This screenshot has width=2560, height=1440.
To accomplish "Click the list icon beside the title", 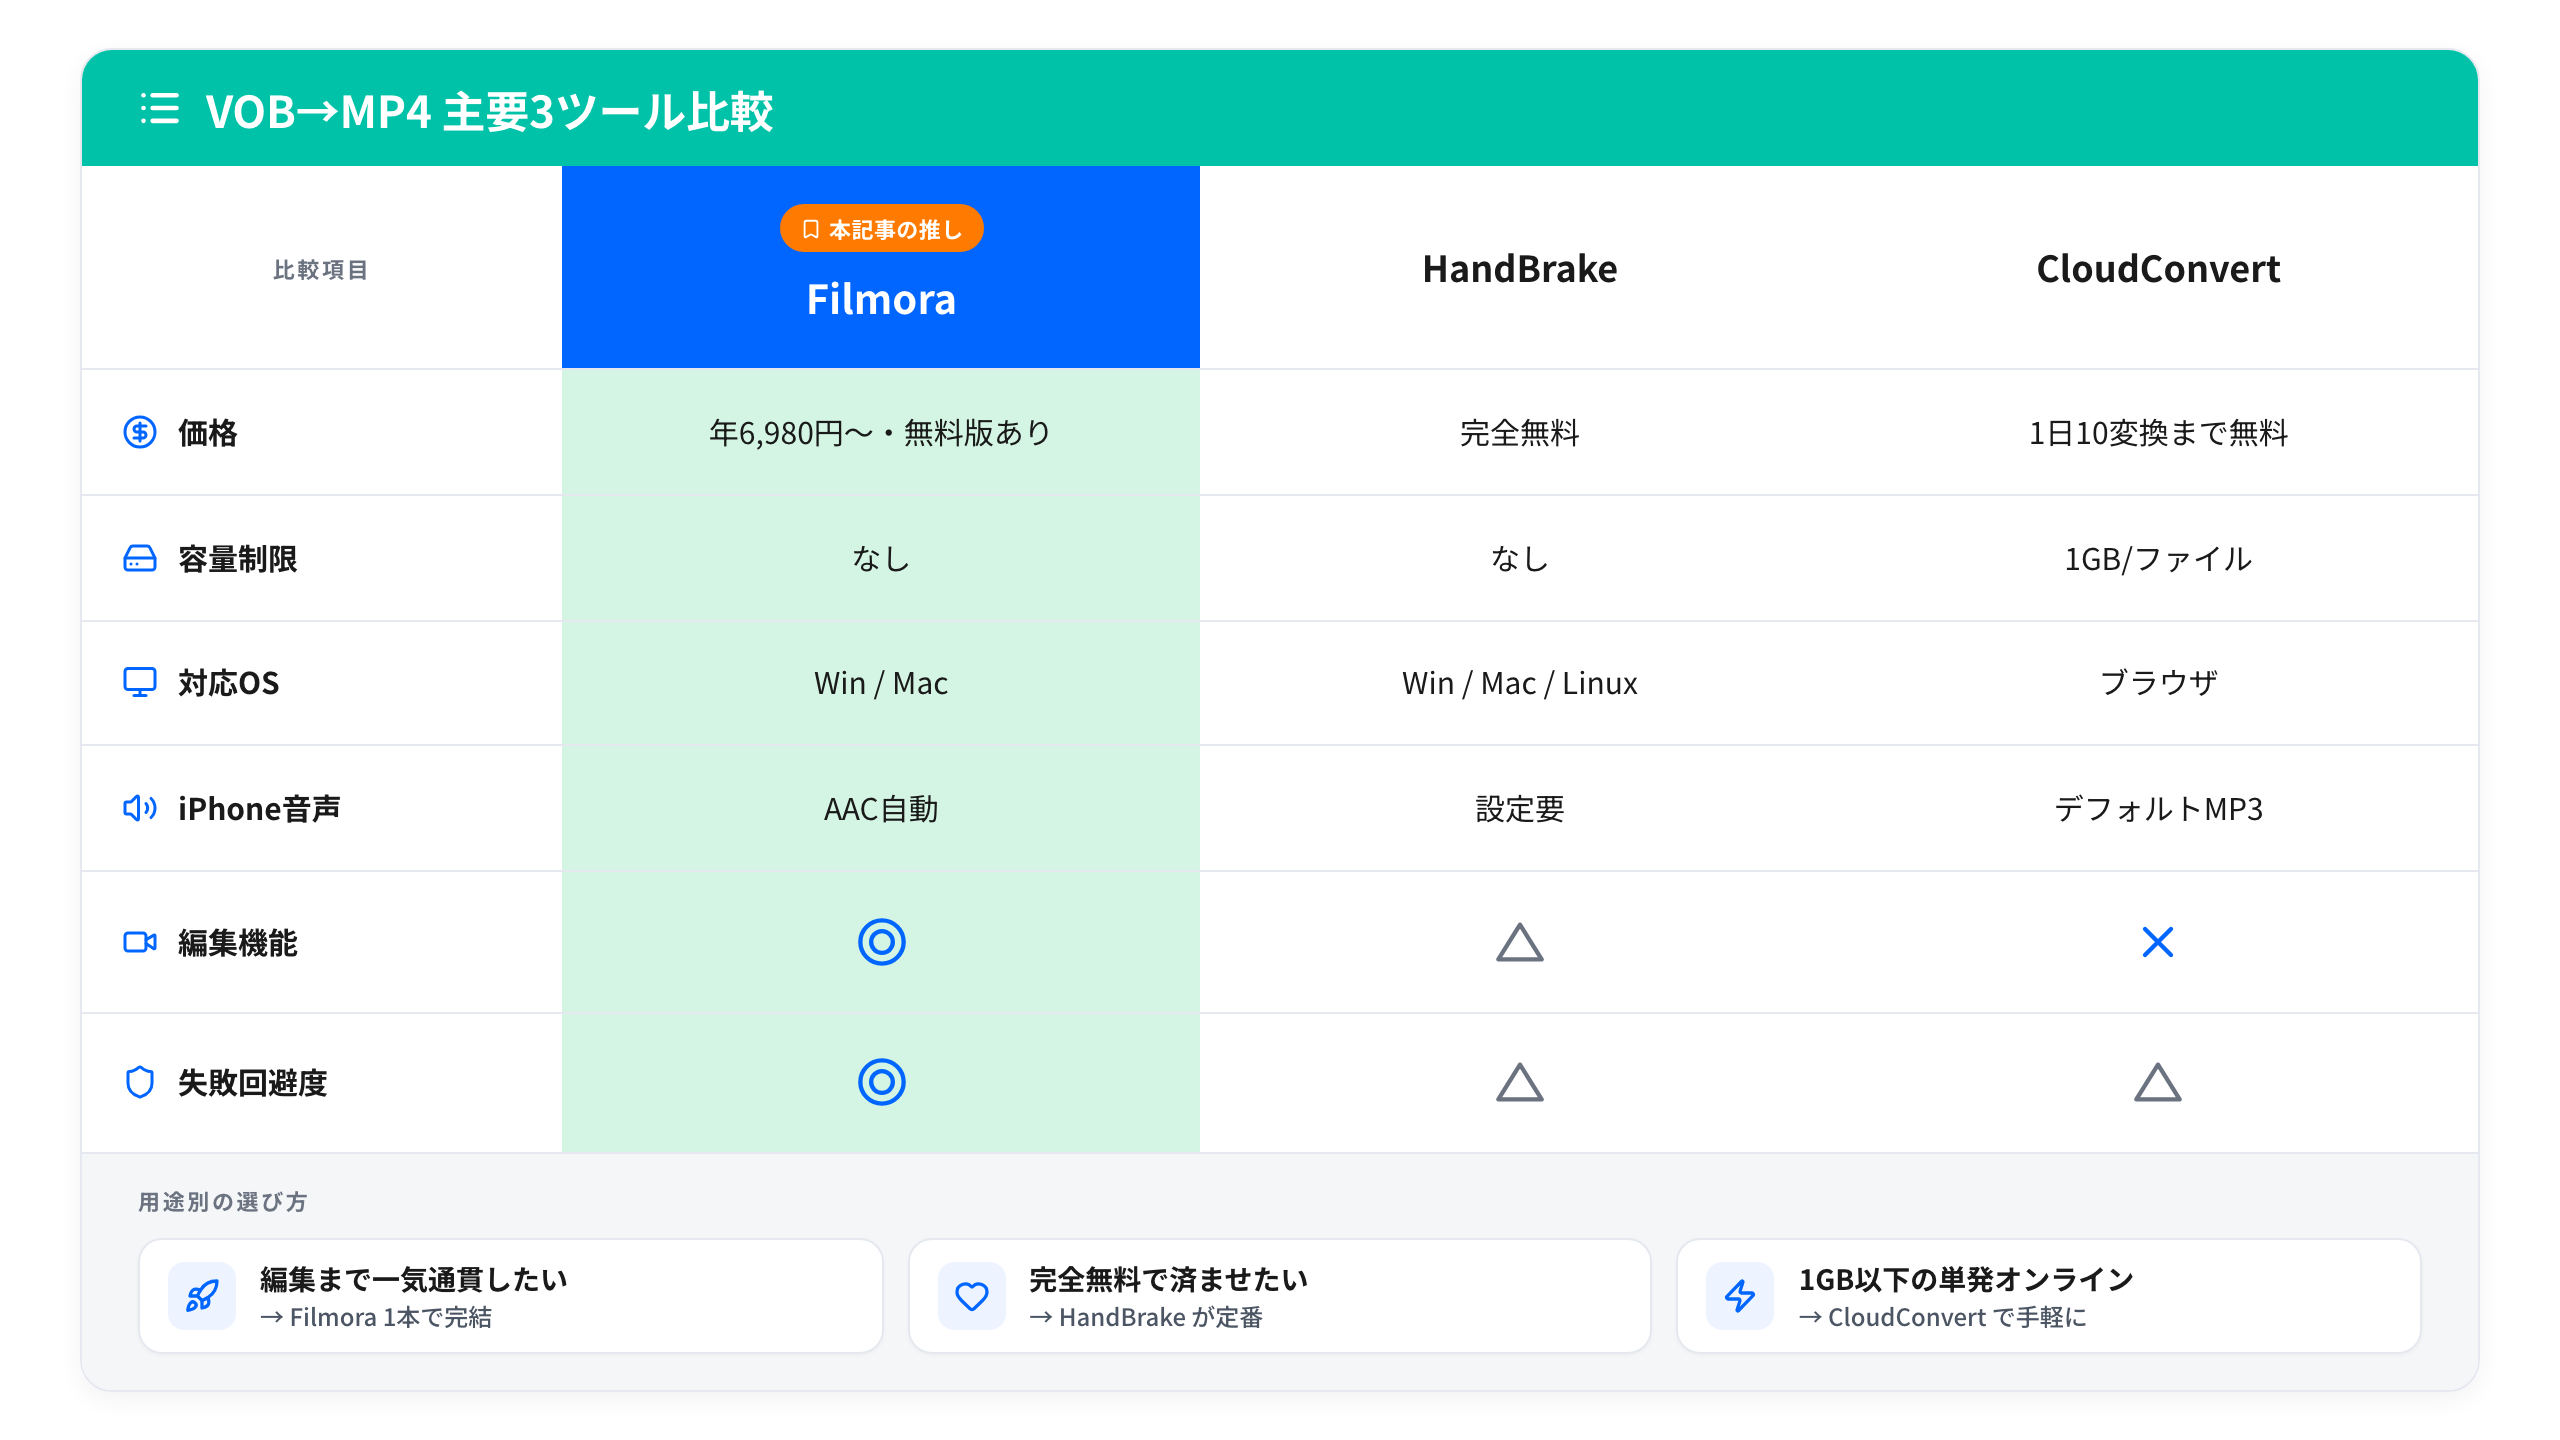I will click(x=160, y=109).
